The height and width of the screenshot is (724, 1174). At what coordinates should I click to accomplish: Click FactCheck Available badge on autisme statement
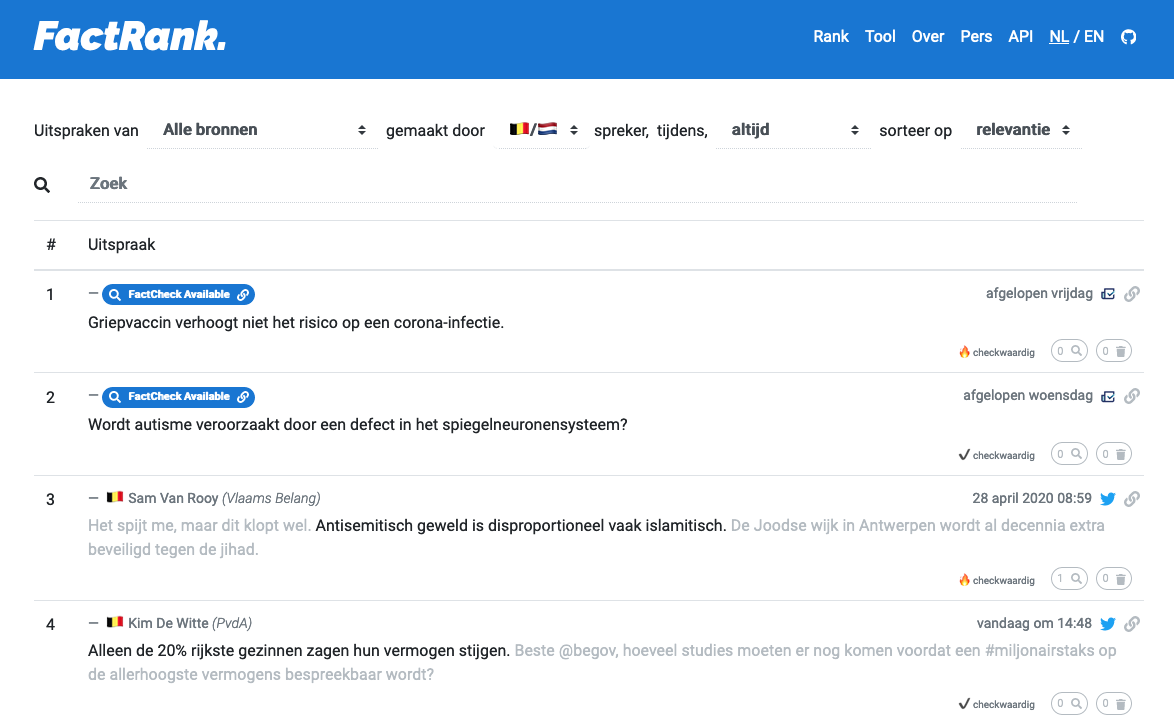point(178,396)
